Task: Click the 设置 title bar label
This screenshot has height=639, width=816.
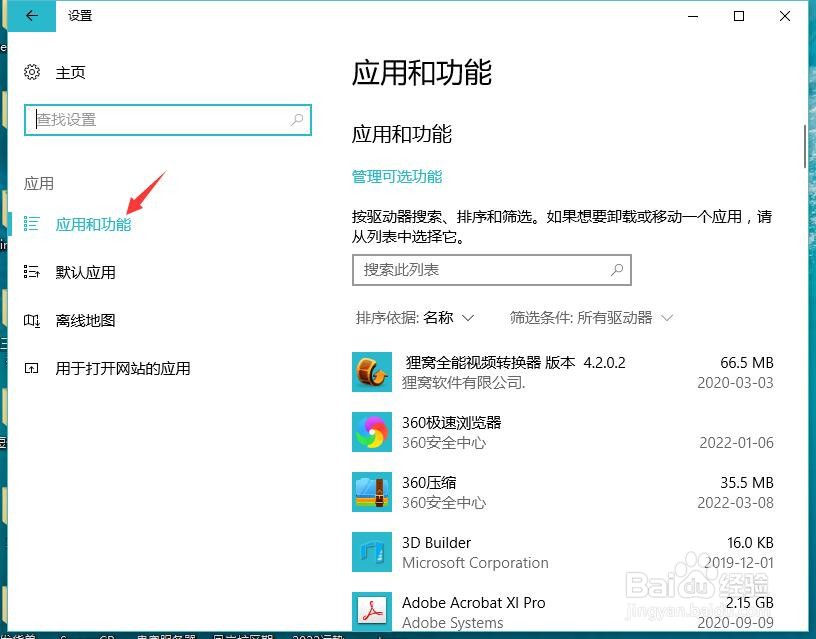Action: pos(79,16)
